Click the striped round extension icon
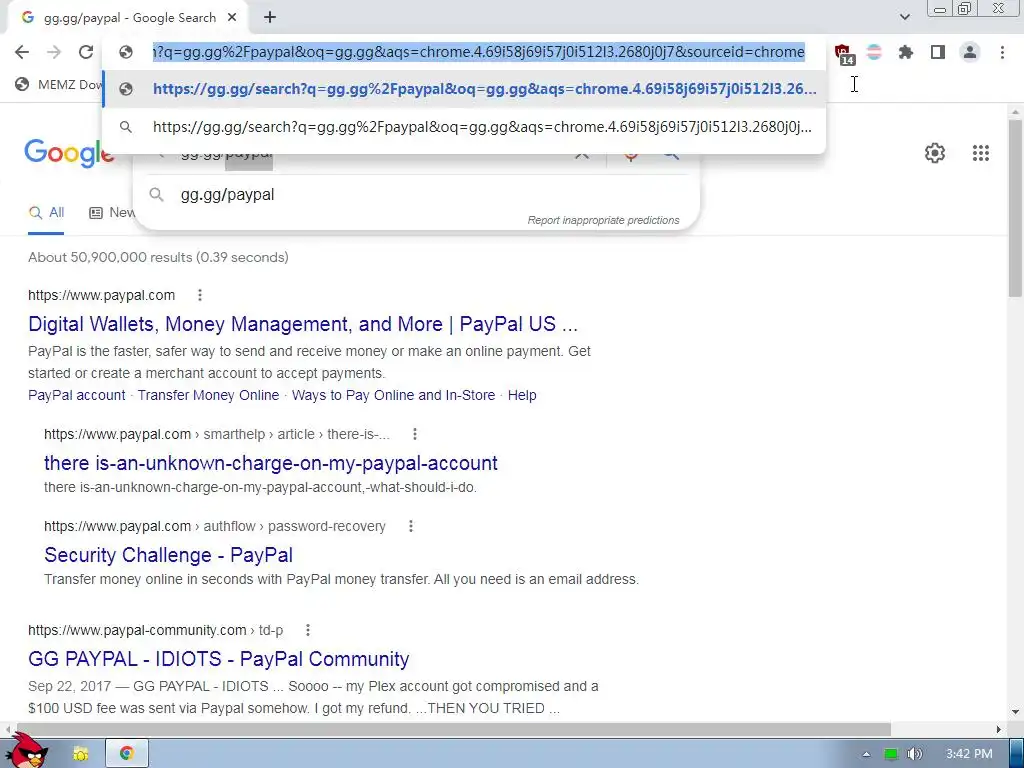 874,52
